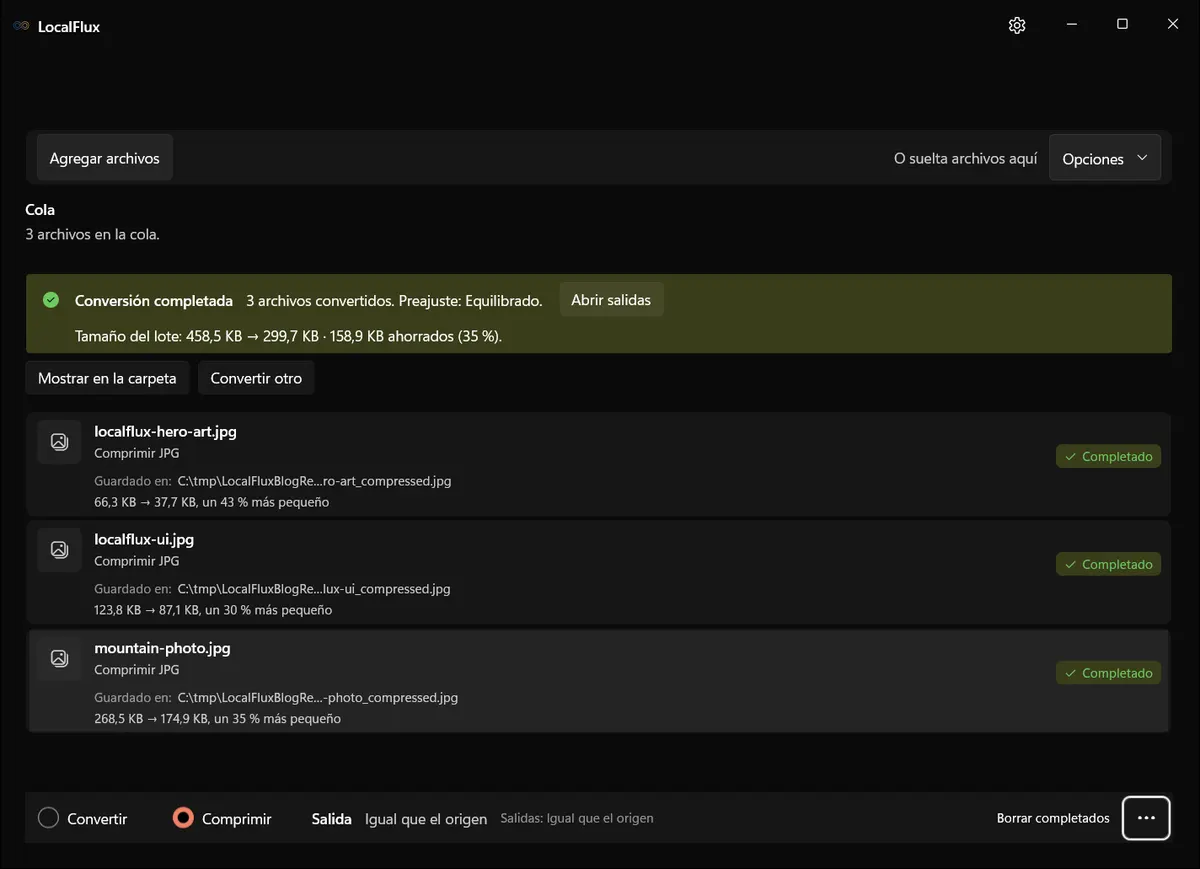This screenshot has width=1200, height=869.
Task: Click the image icon for localflux-ui.jpg
Action: tap(59, 549)
